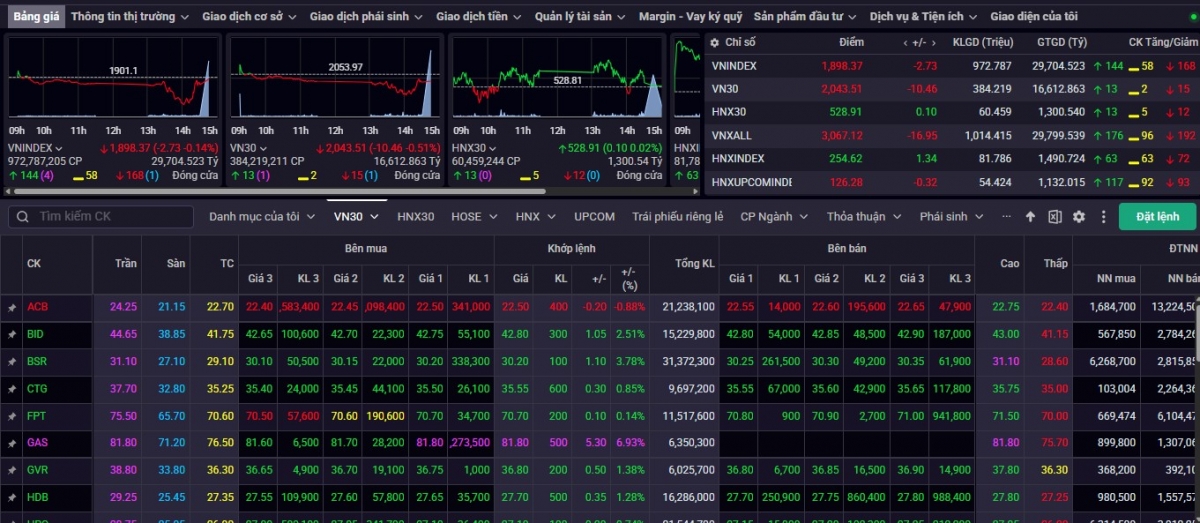Click the GVR ticker symbol

tap(37, 469)
